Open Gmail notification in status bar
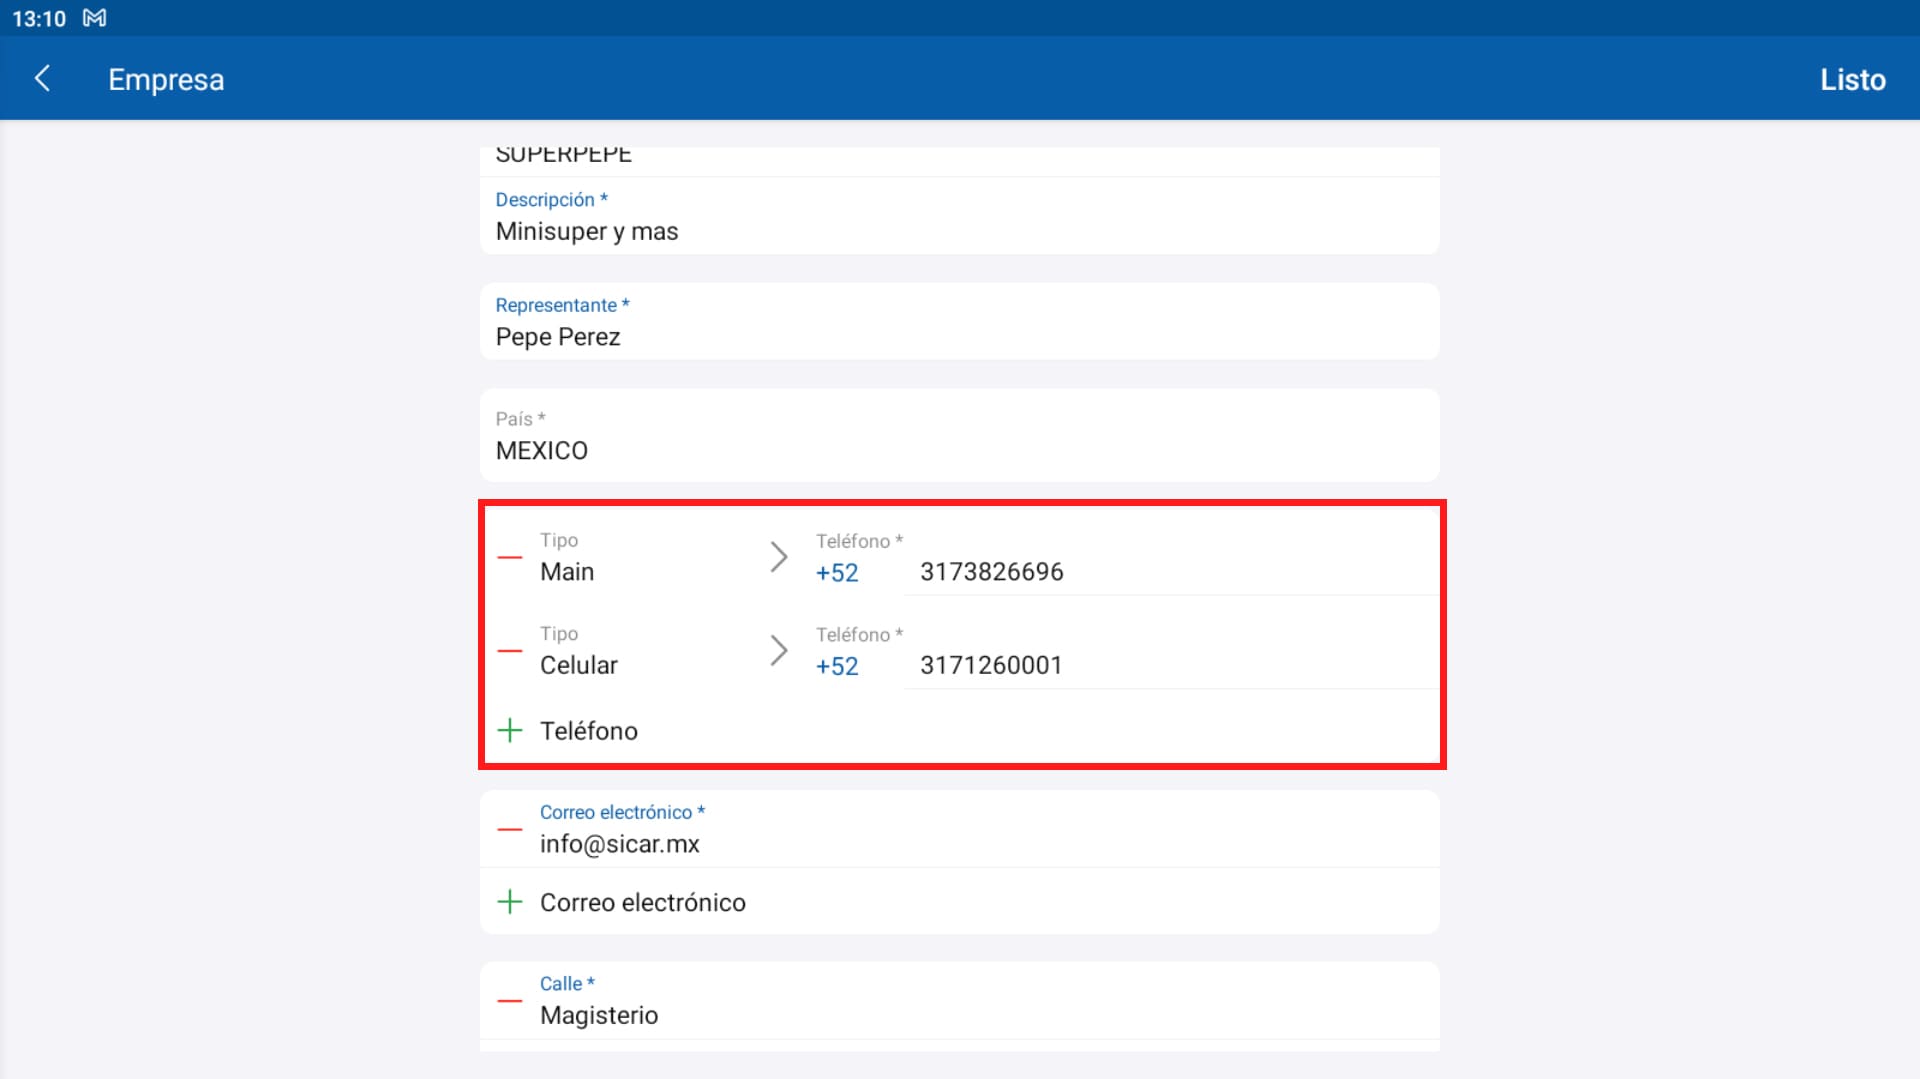This screenshot has width=1920, height=1079. [x=94, y=18]
